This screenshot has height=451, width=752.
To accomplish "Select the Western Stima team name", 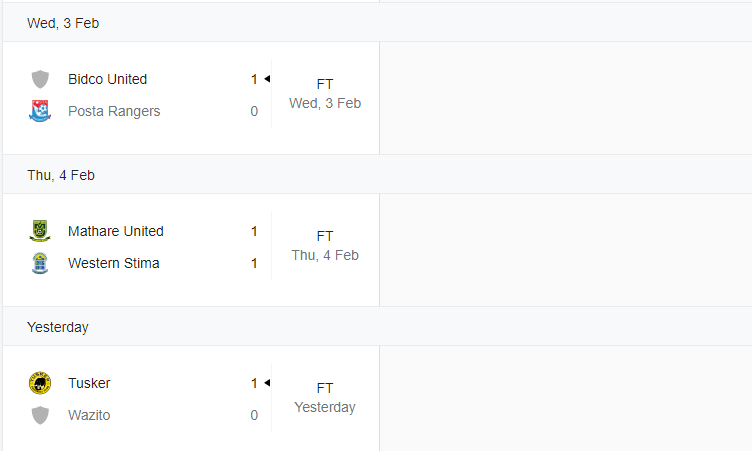I will (114, 263).
